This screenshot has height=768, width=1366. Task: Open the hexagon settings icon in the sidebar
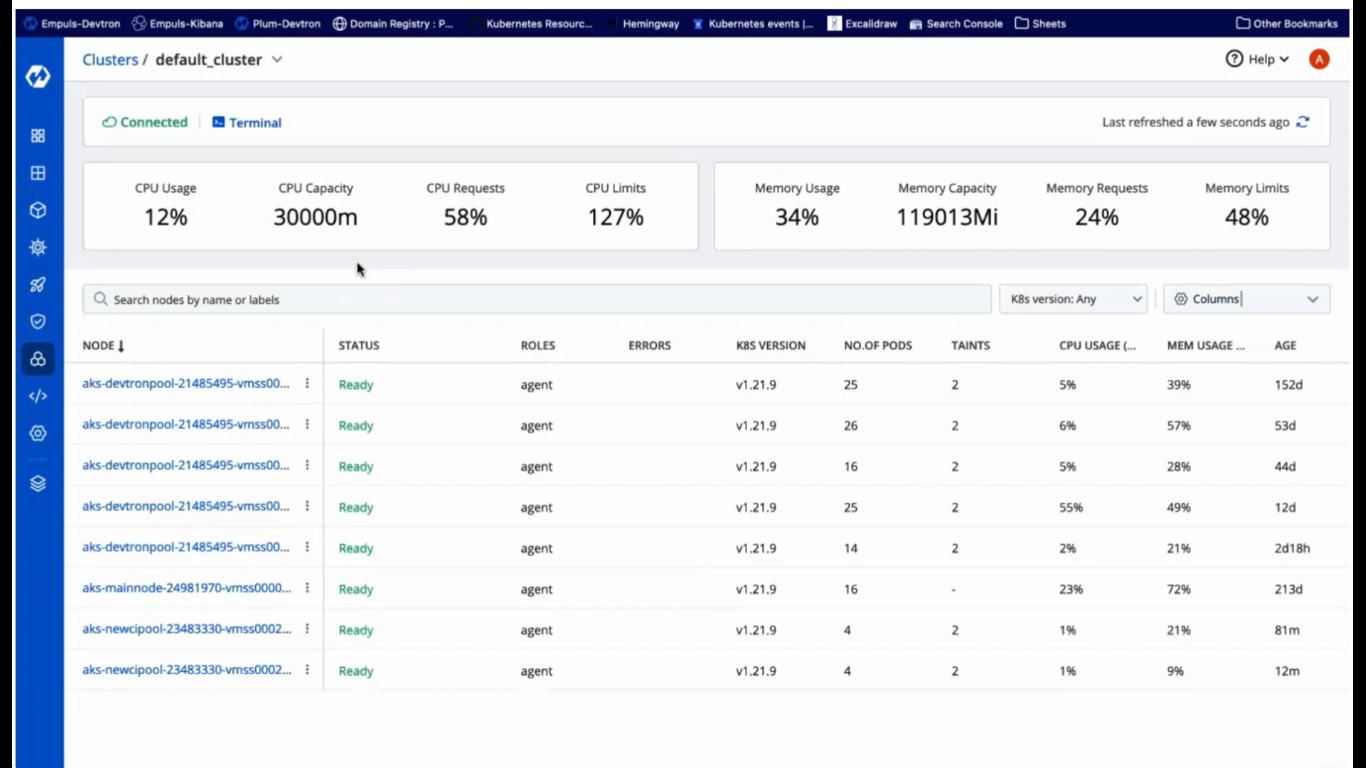point(38,433)
